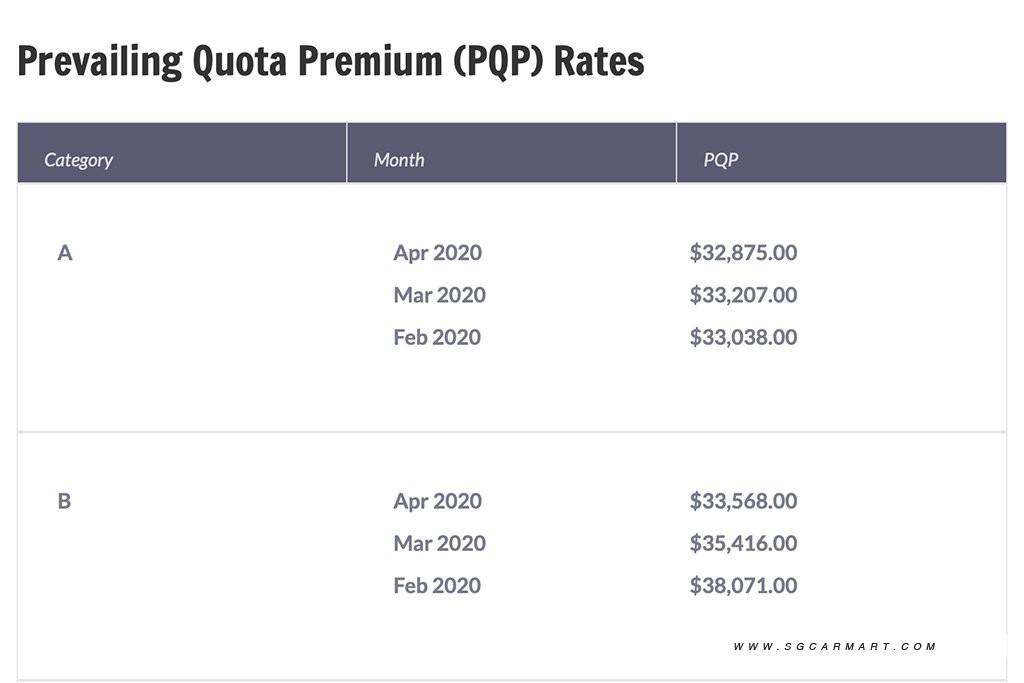The height and width of the screenshot is (683, 1024).
Task: Select the Category A label
Action: click(x=65, y=253)
